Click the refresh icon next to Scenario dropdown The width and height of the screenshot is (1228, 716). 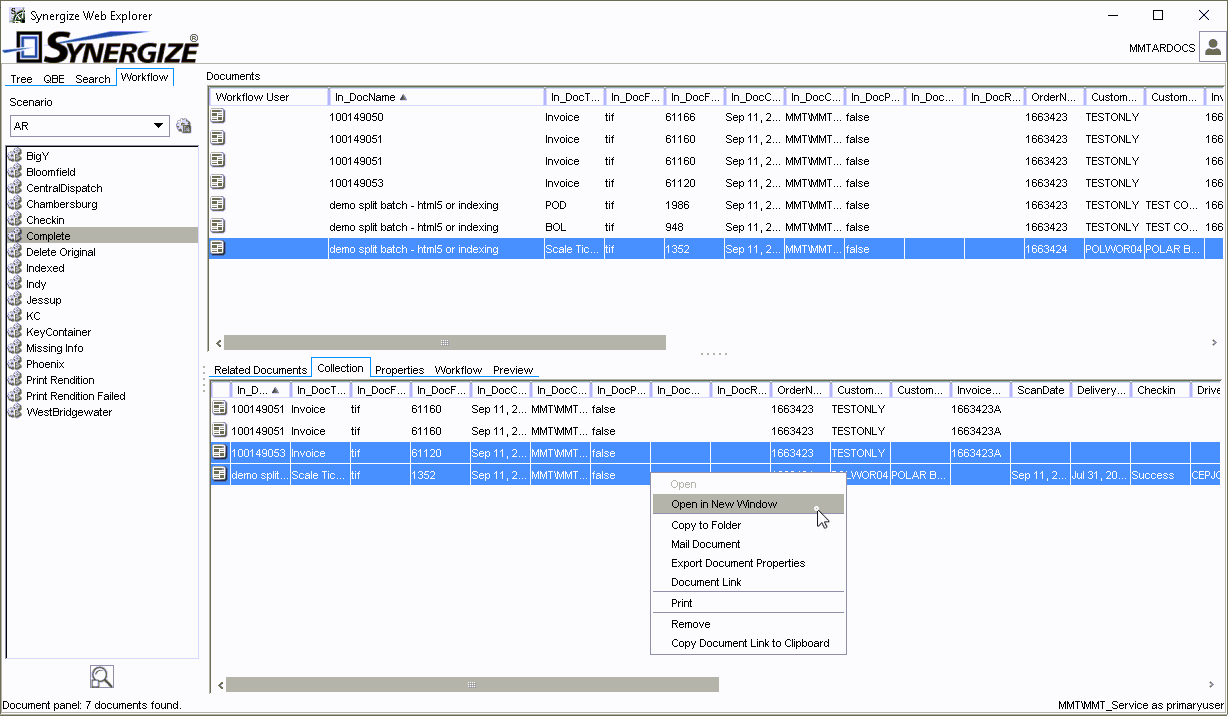[184, 126]
